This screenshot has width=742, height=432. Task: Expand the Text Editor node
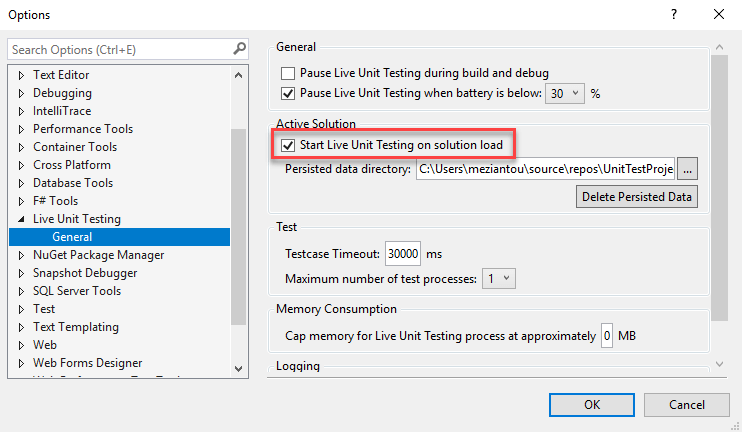coord(21,75)
